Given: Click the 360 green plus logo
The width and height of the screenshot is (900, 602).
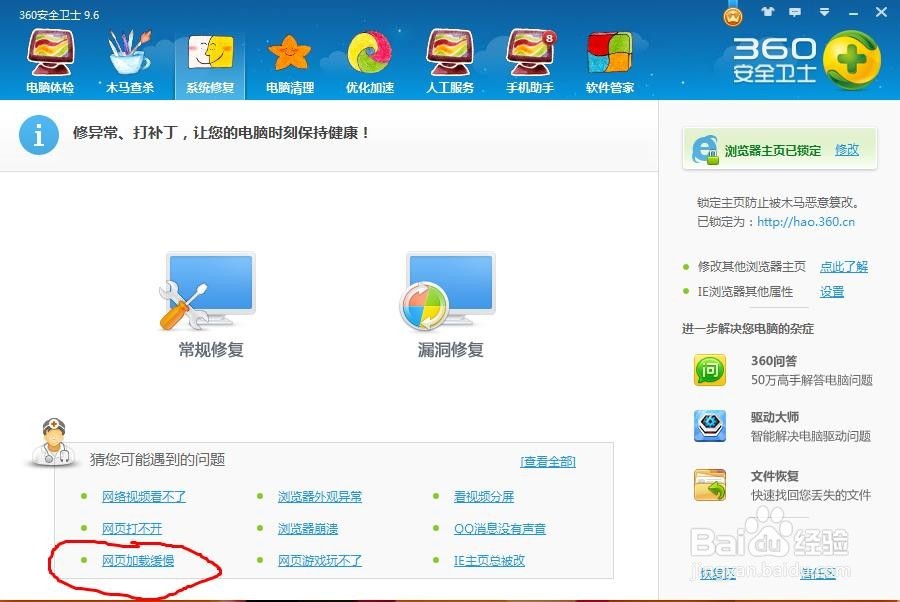Looking at the screenshot, I should click(x=852, y=60).
